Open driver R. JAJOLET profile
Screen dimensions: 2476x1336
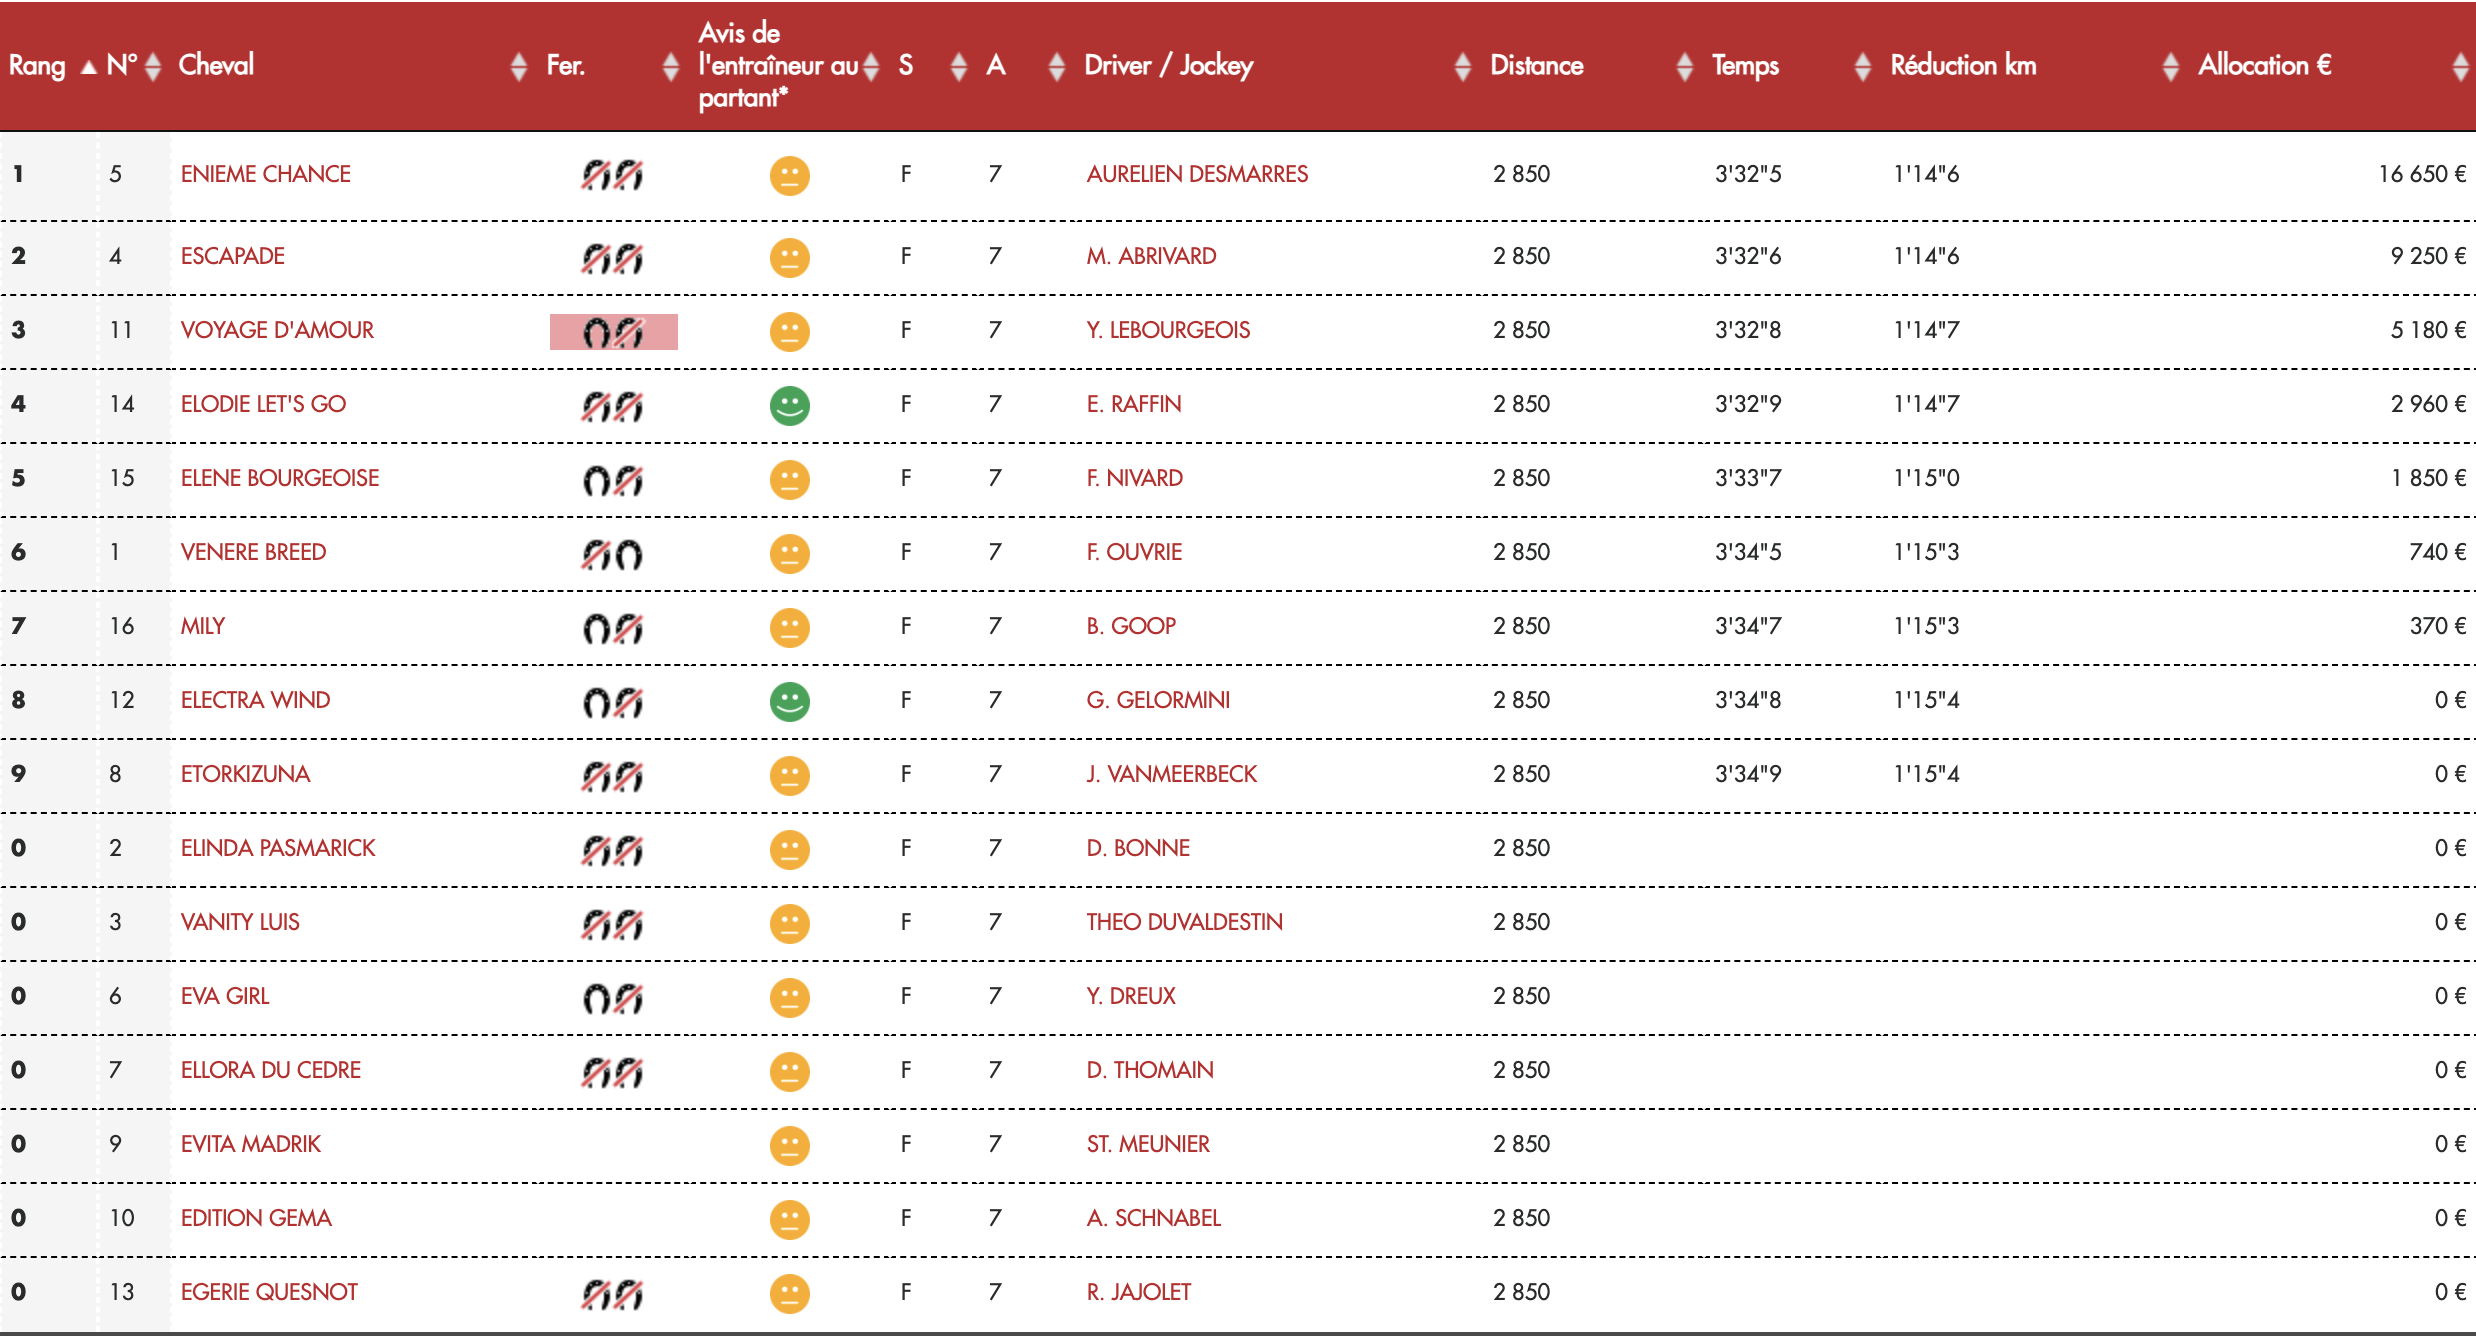pos(1139,1292)
